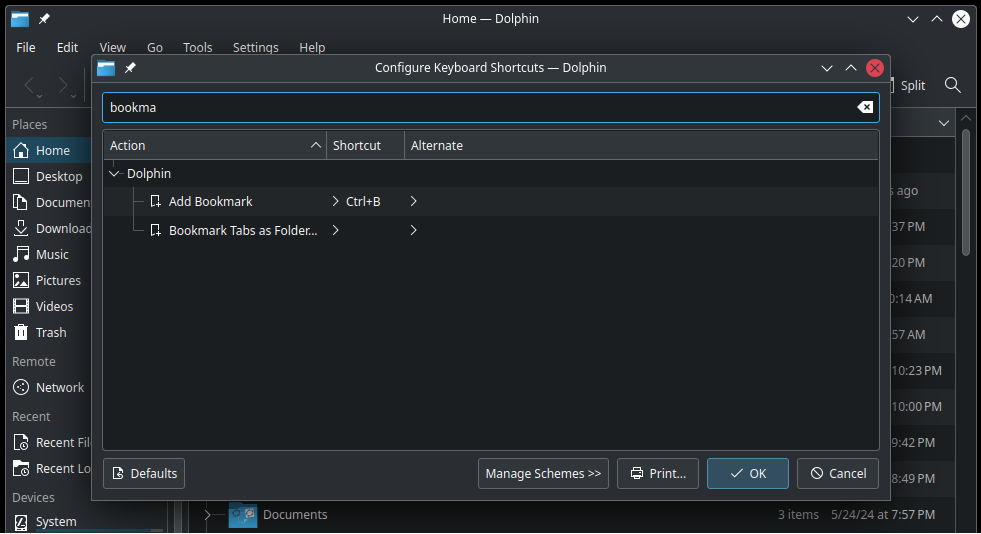This screenshot has width=981, height=534.
Task: Sort by the Alternate column header
Action: [x=641, y=145]
